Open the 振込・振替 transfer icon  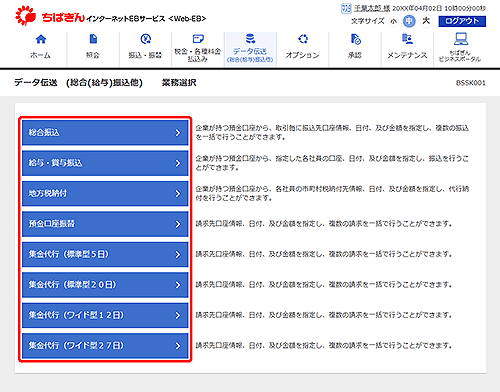[145, 39]
